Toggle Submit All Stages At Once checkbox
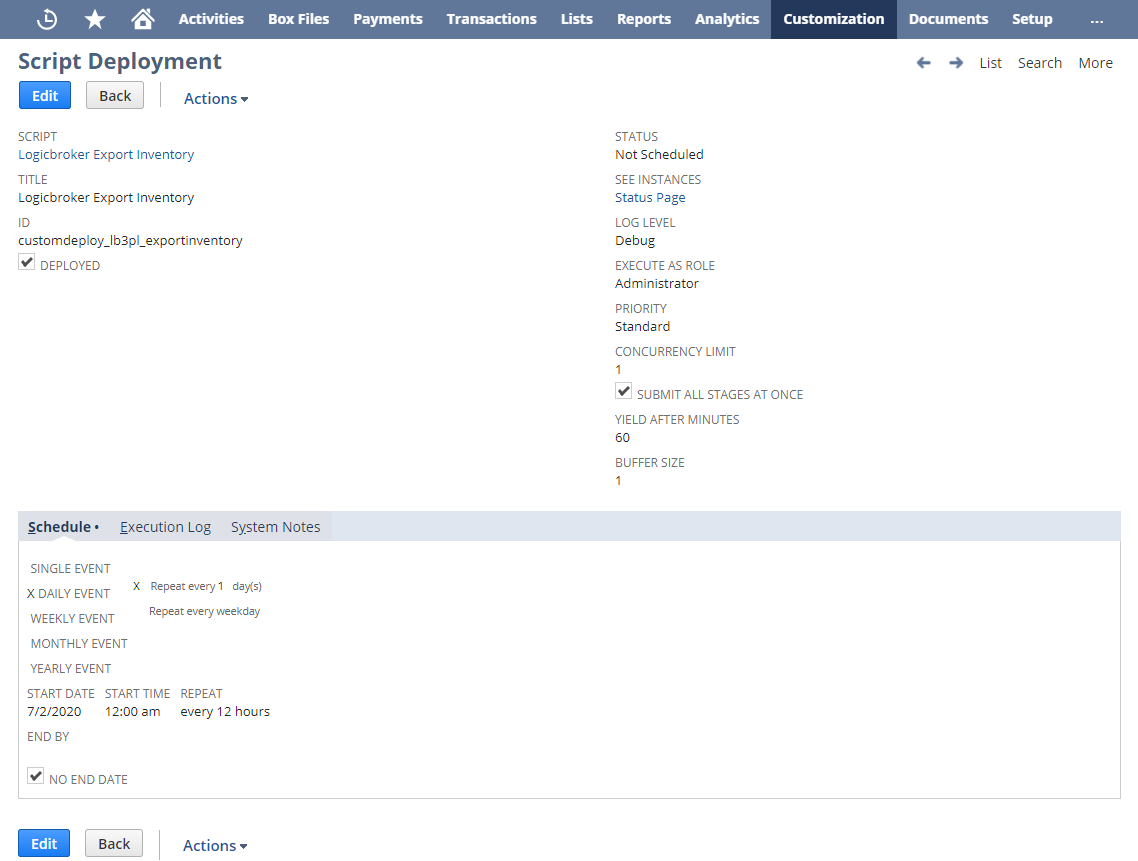This screenshot has width=1138, height=861. coord(624,392)
